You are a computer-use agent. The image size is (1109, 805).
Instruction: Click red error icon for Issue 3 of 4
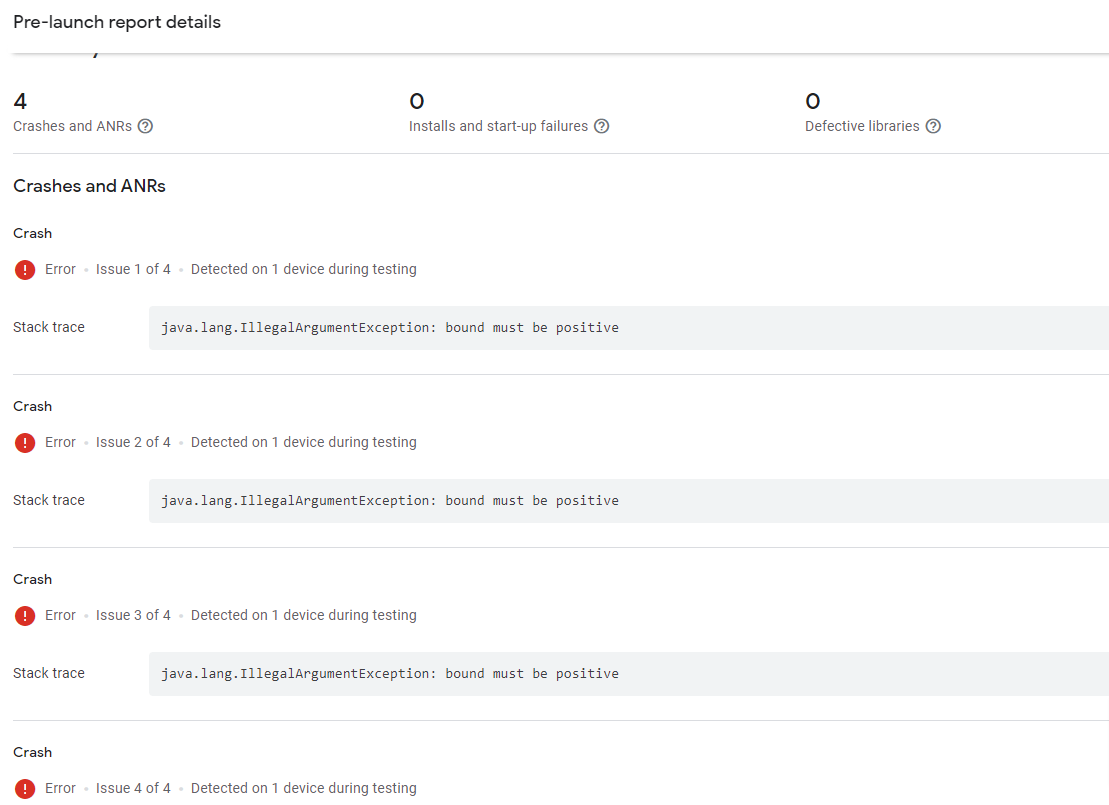(25, 616)
